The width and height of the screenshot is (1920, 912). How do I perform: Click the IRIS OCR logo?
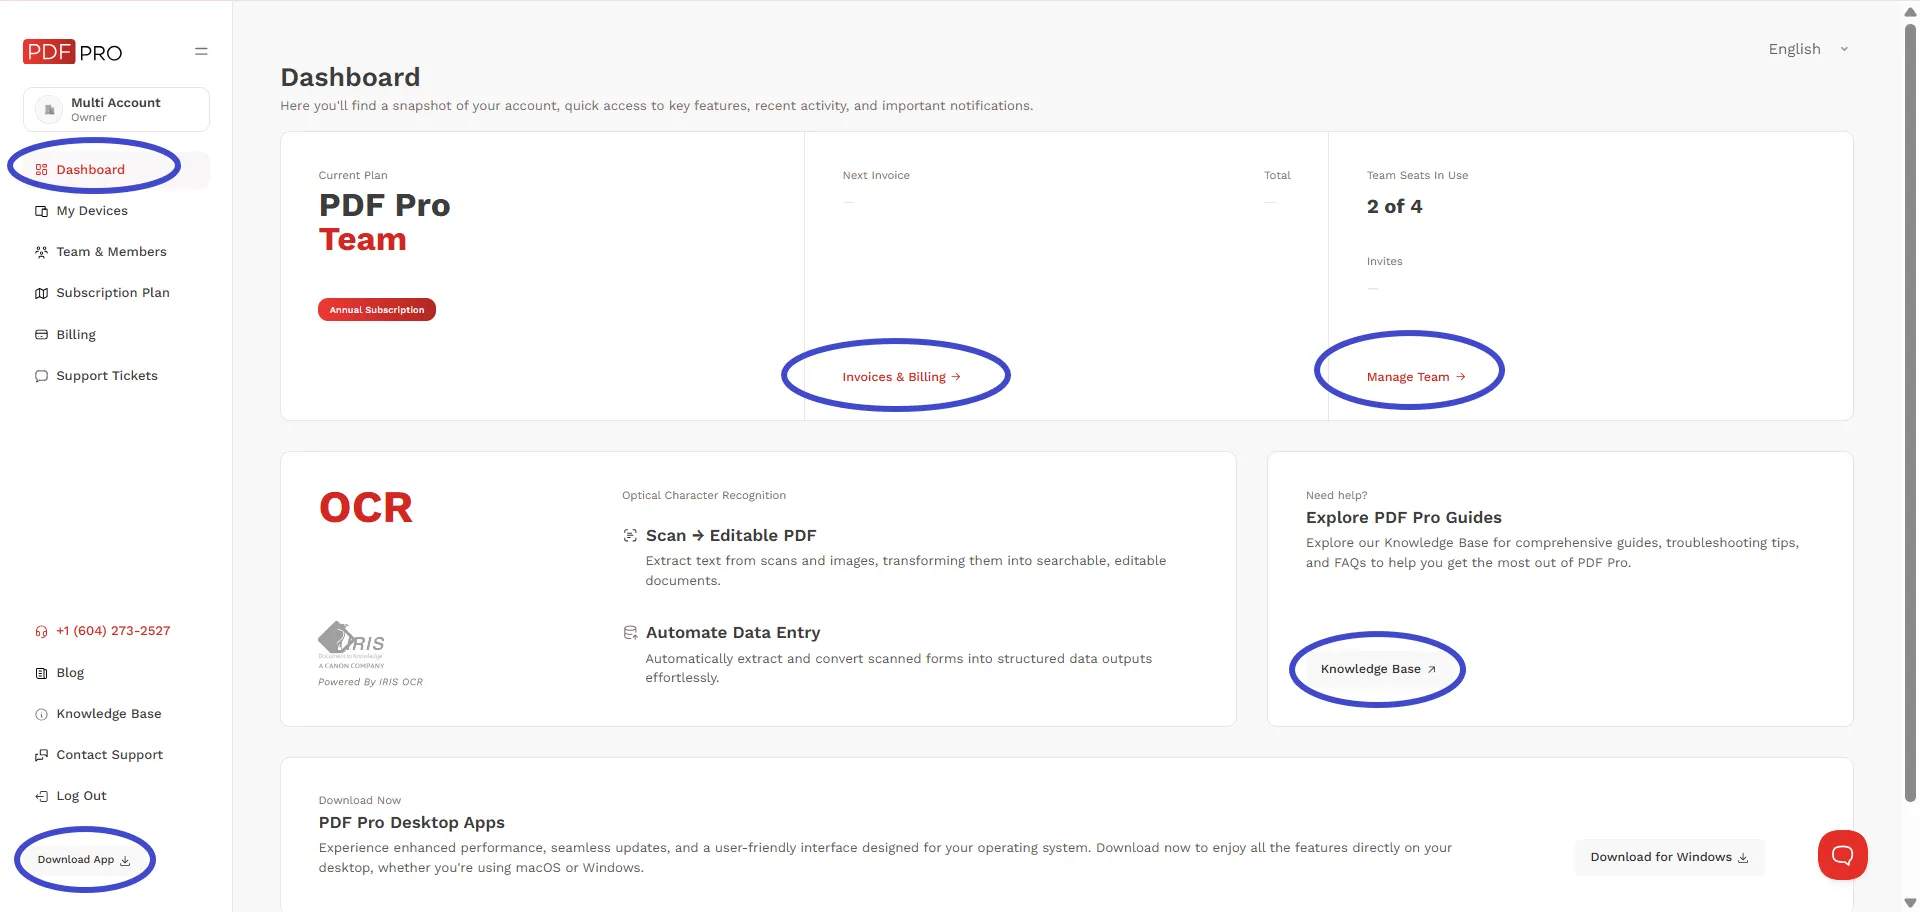pyautogui.click(x=351, y=645)
